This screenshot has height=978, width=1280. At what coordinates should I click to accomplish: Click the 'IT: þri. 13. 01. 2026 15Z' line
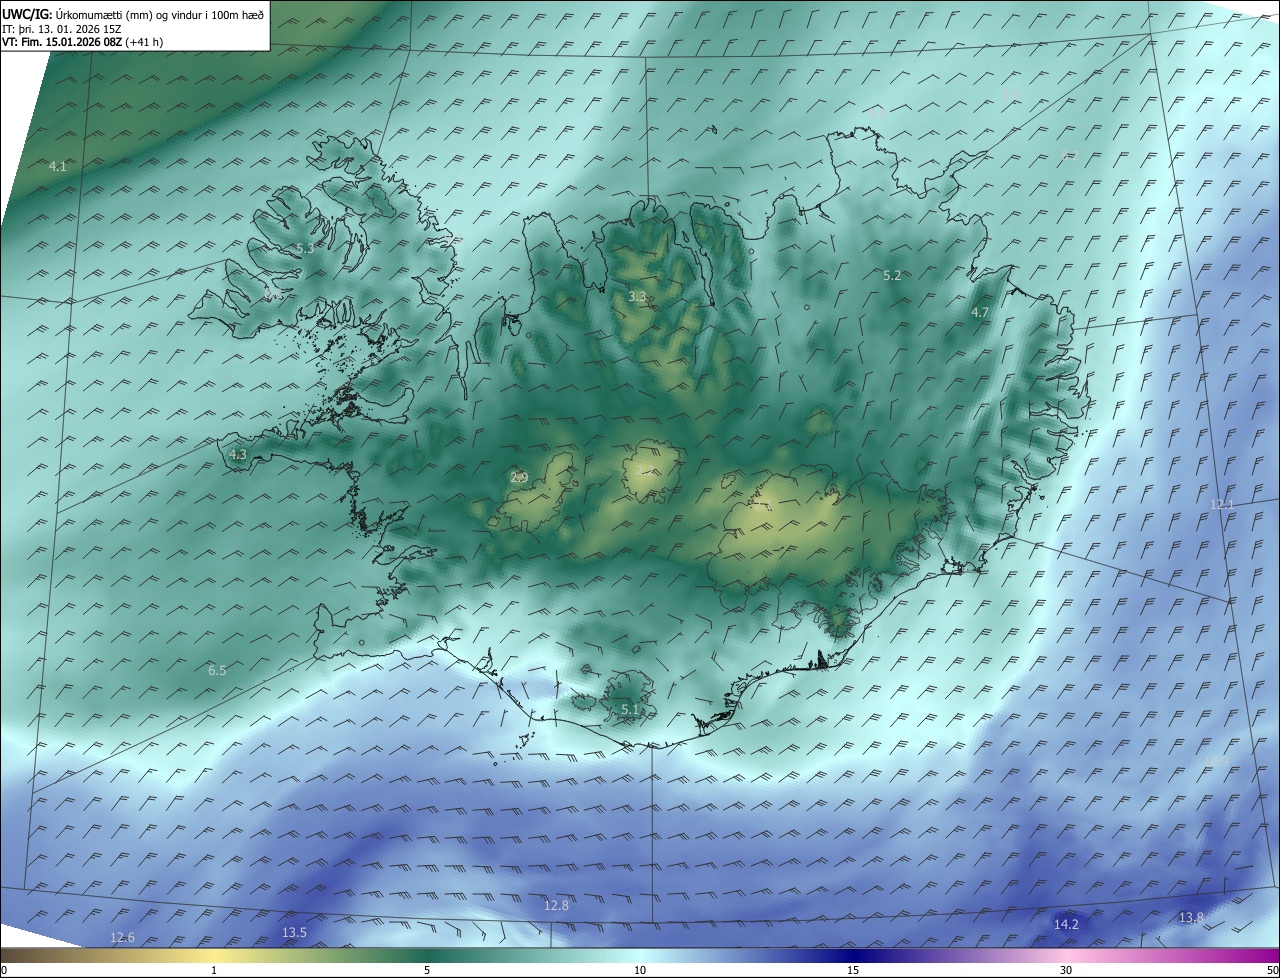coord(62,29)
